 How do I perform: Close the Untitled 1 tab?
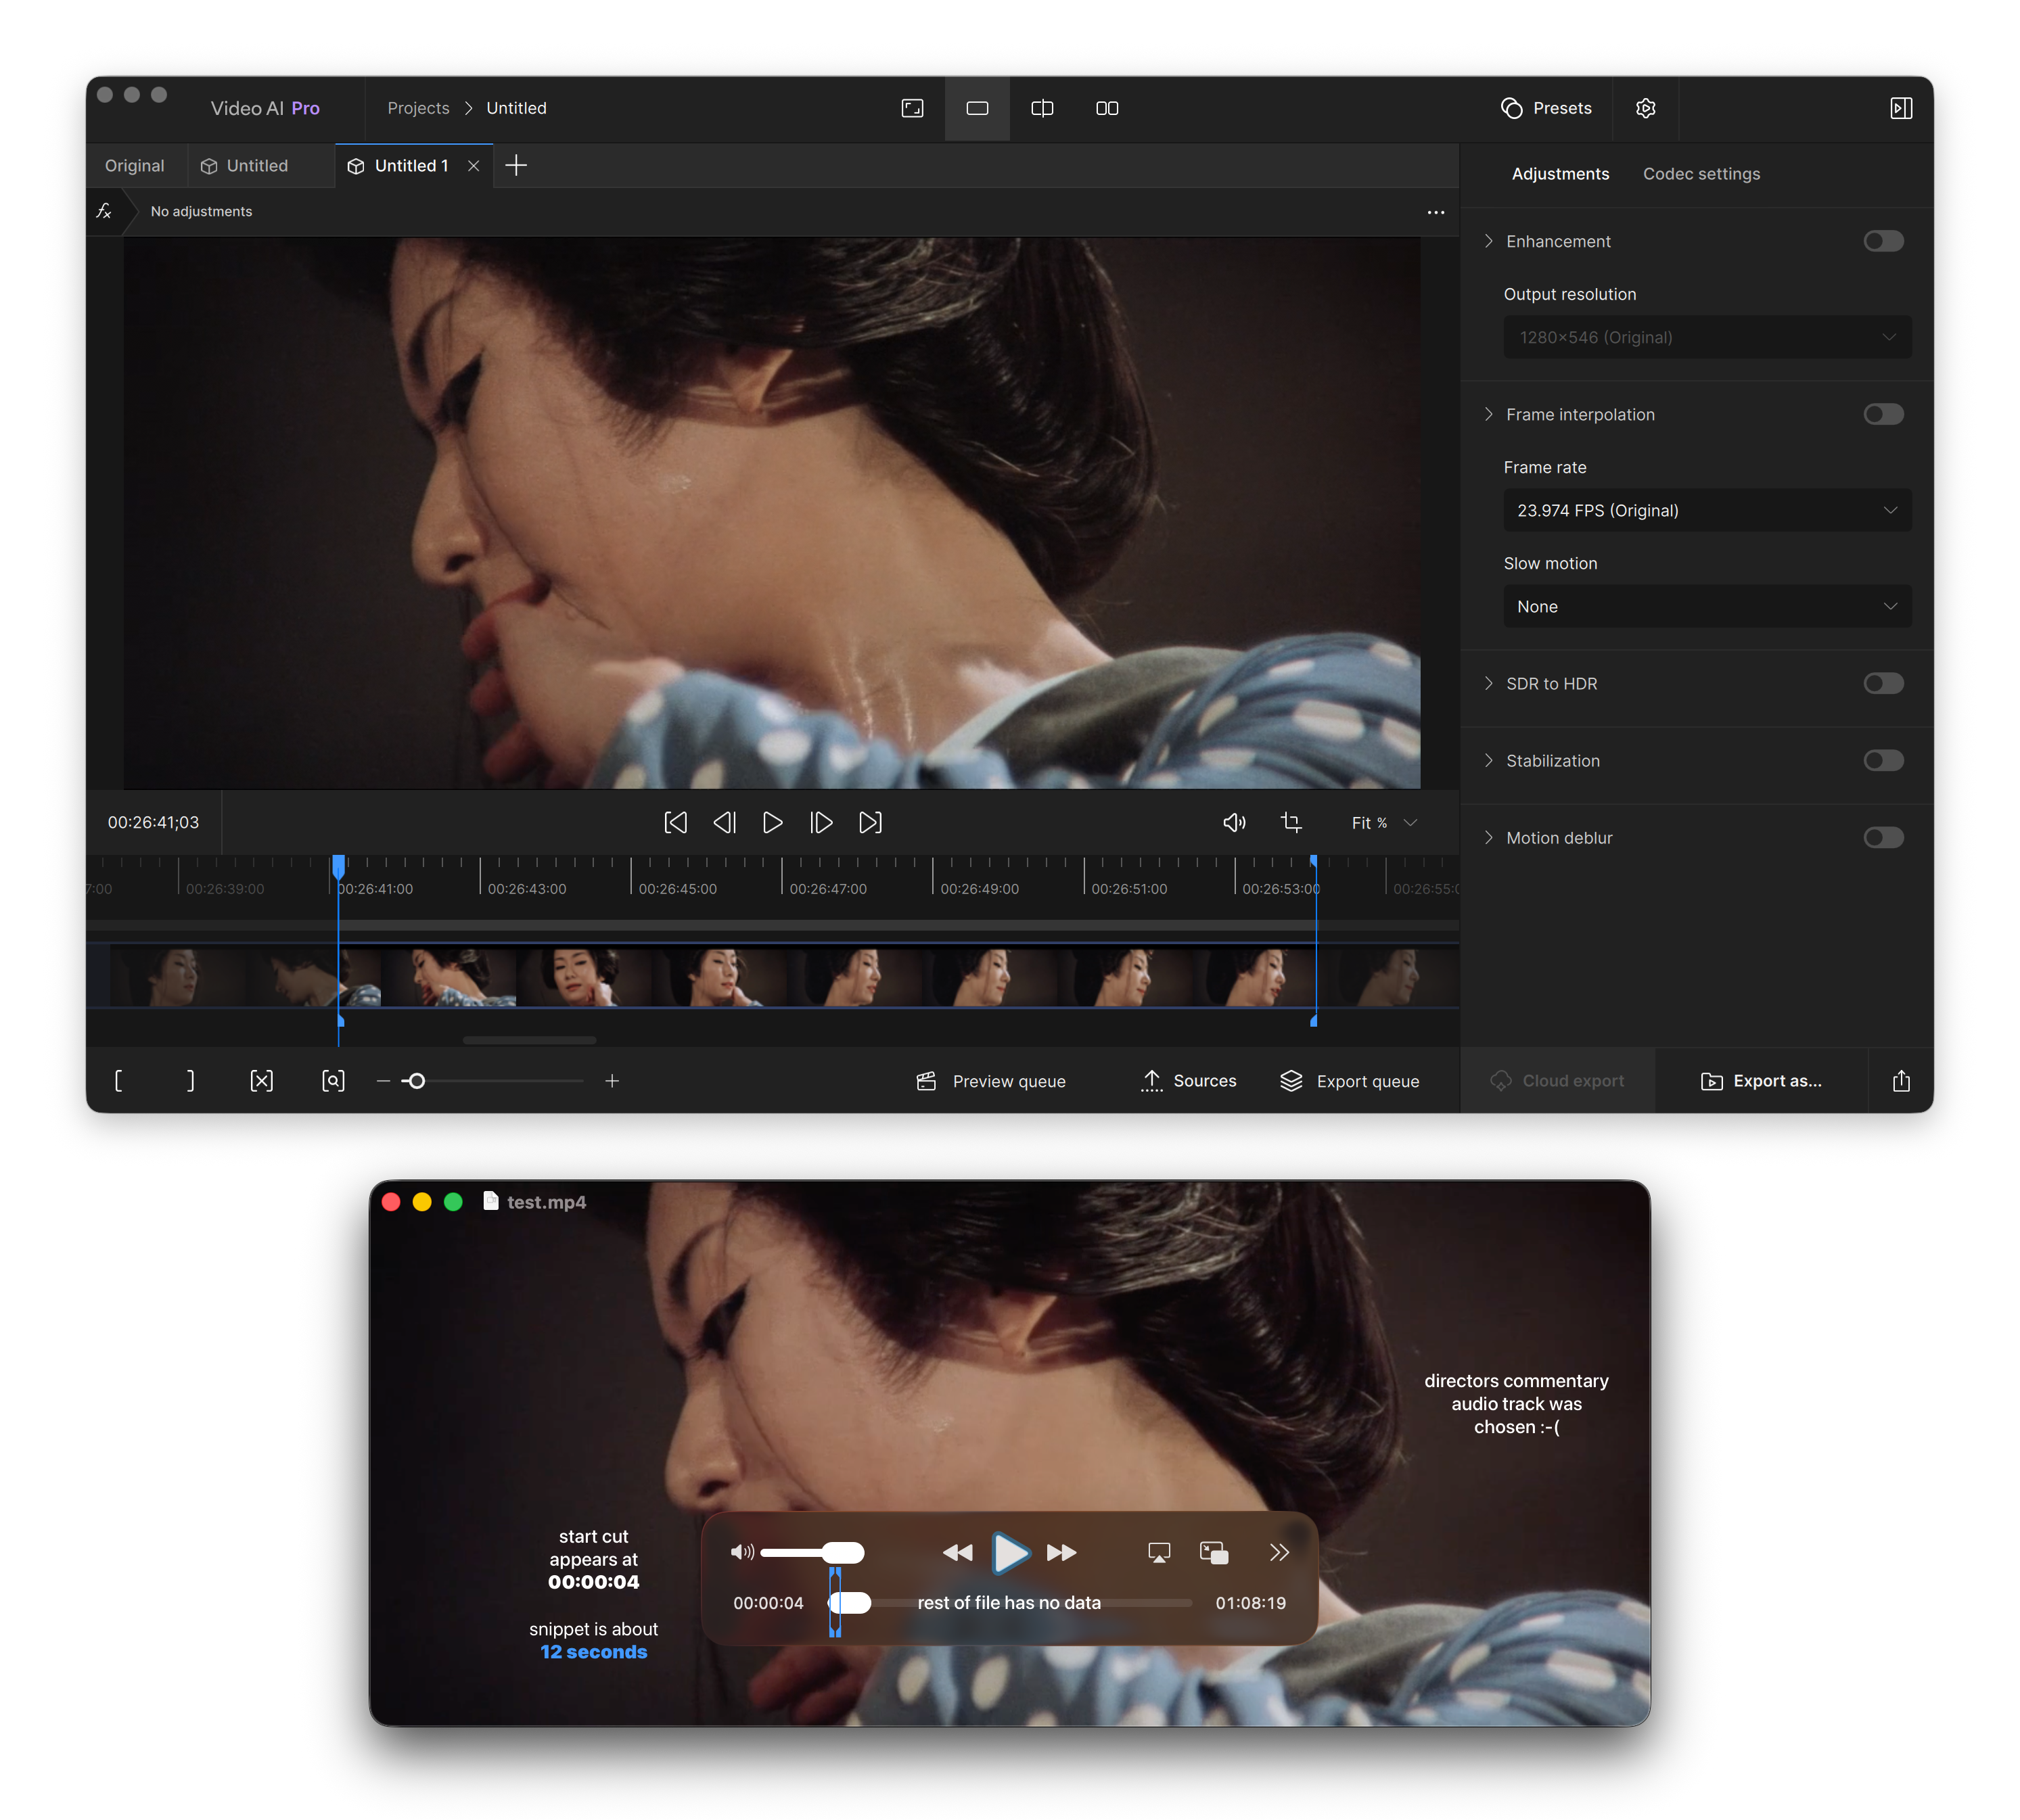(474, 166)
